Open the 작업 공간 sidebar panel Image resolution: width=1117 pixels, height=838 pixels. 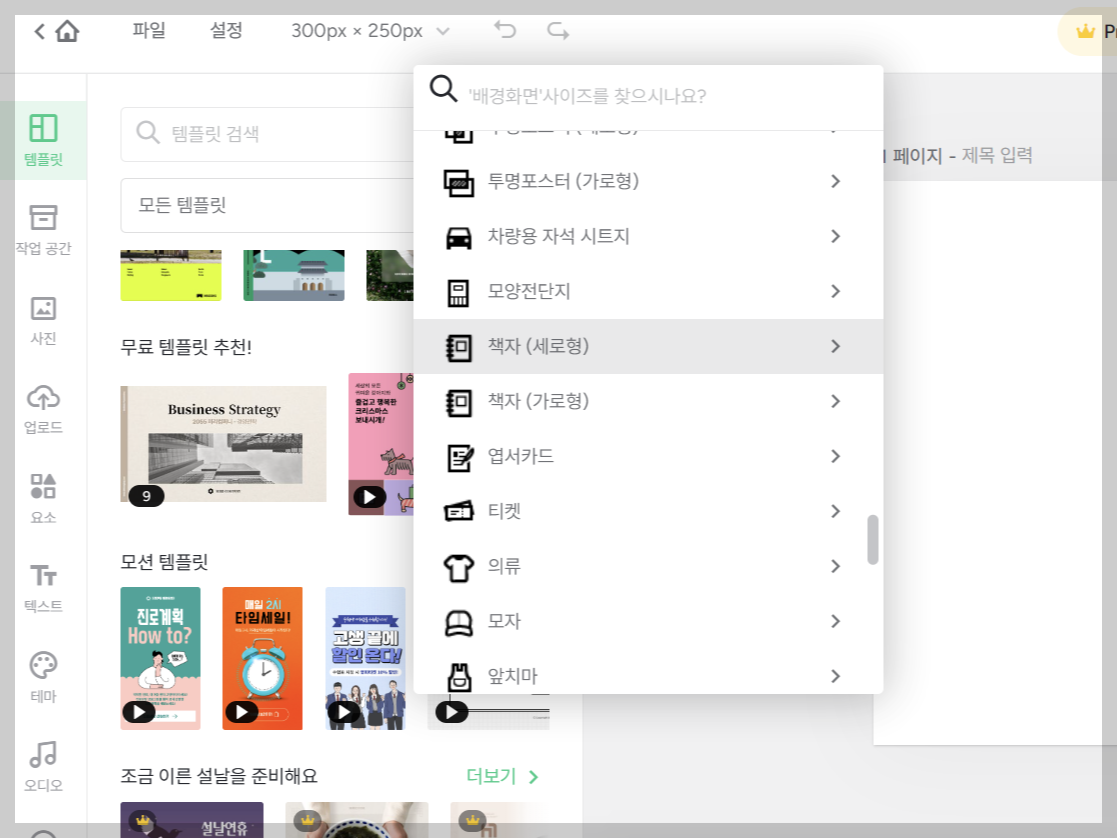click(43, 229)
